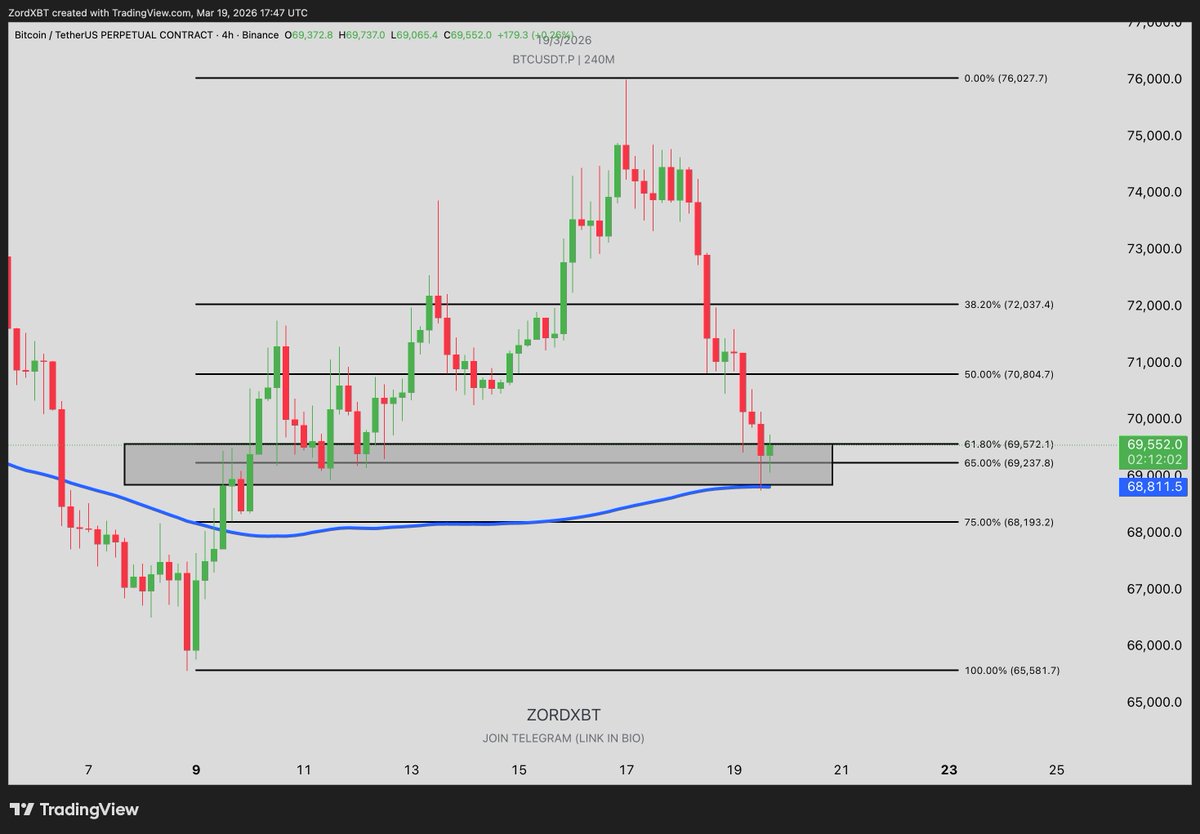Click date 13 on the time axis

pos(411,769)
